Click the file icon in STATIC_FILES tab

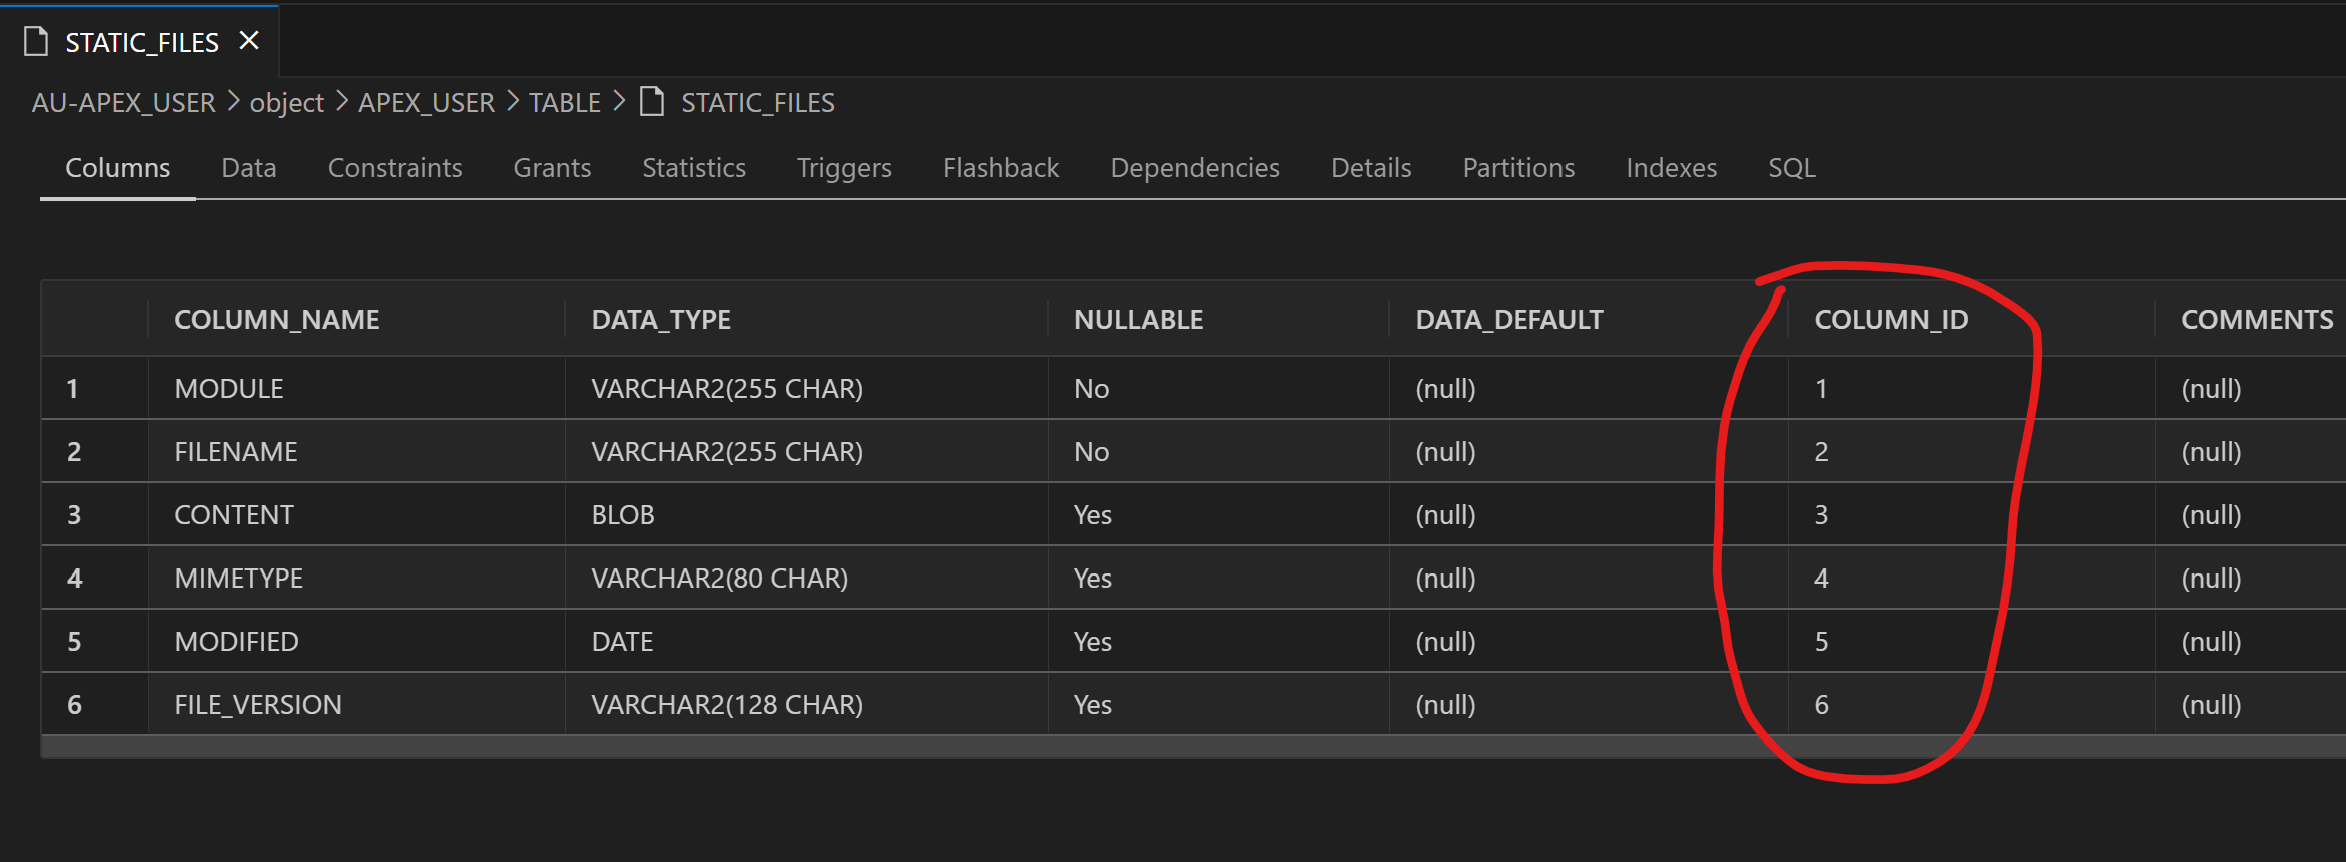pyautogui.click(x=36, y=41)
